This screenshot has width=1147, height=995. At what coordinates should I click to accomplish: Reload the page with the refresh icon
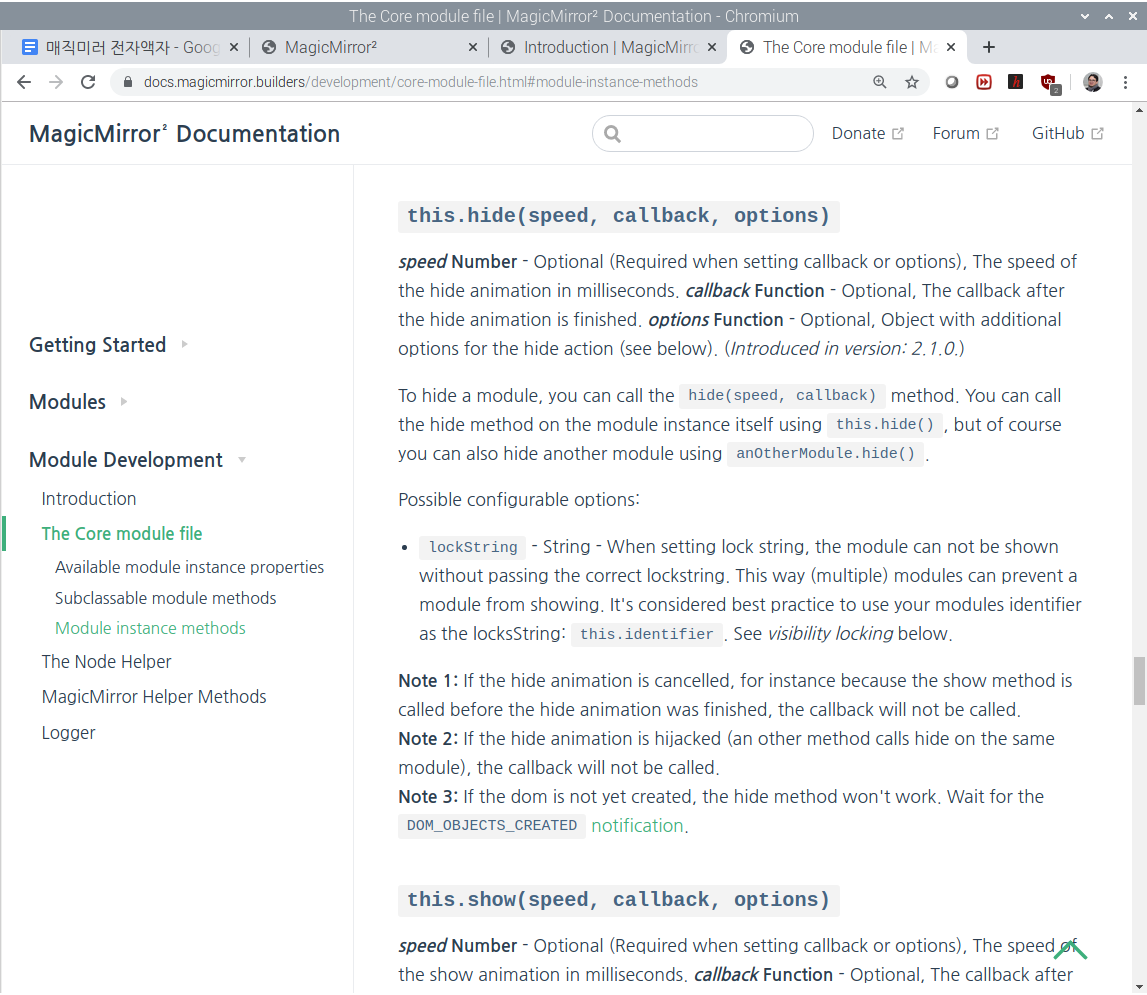(88, 82)
